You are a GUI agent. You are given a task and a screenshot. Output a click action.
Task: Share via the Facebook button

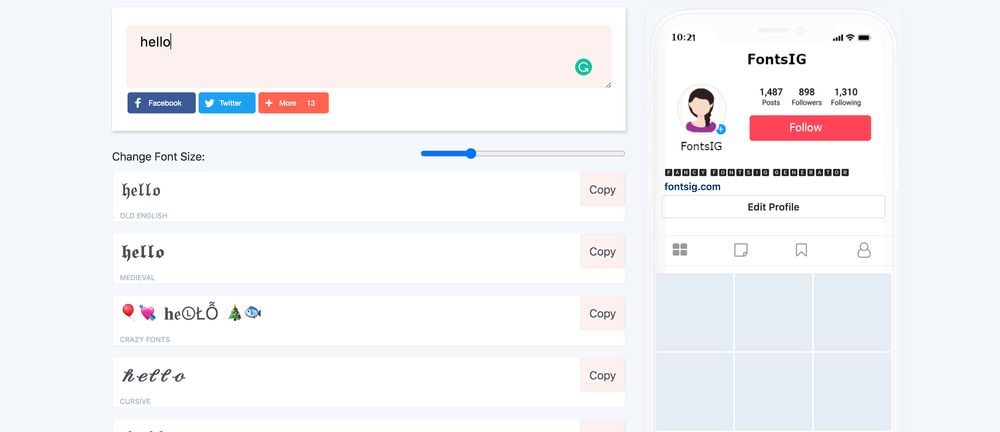[161, 103]
